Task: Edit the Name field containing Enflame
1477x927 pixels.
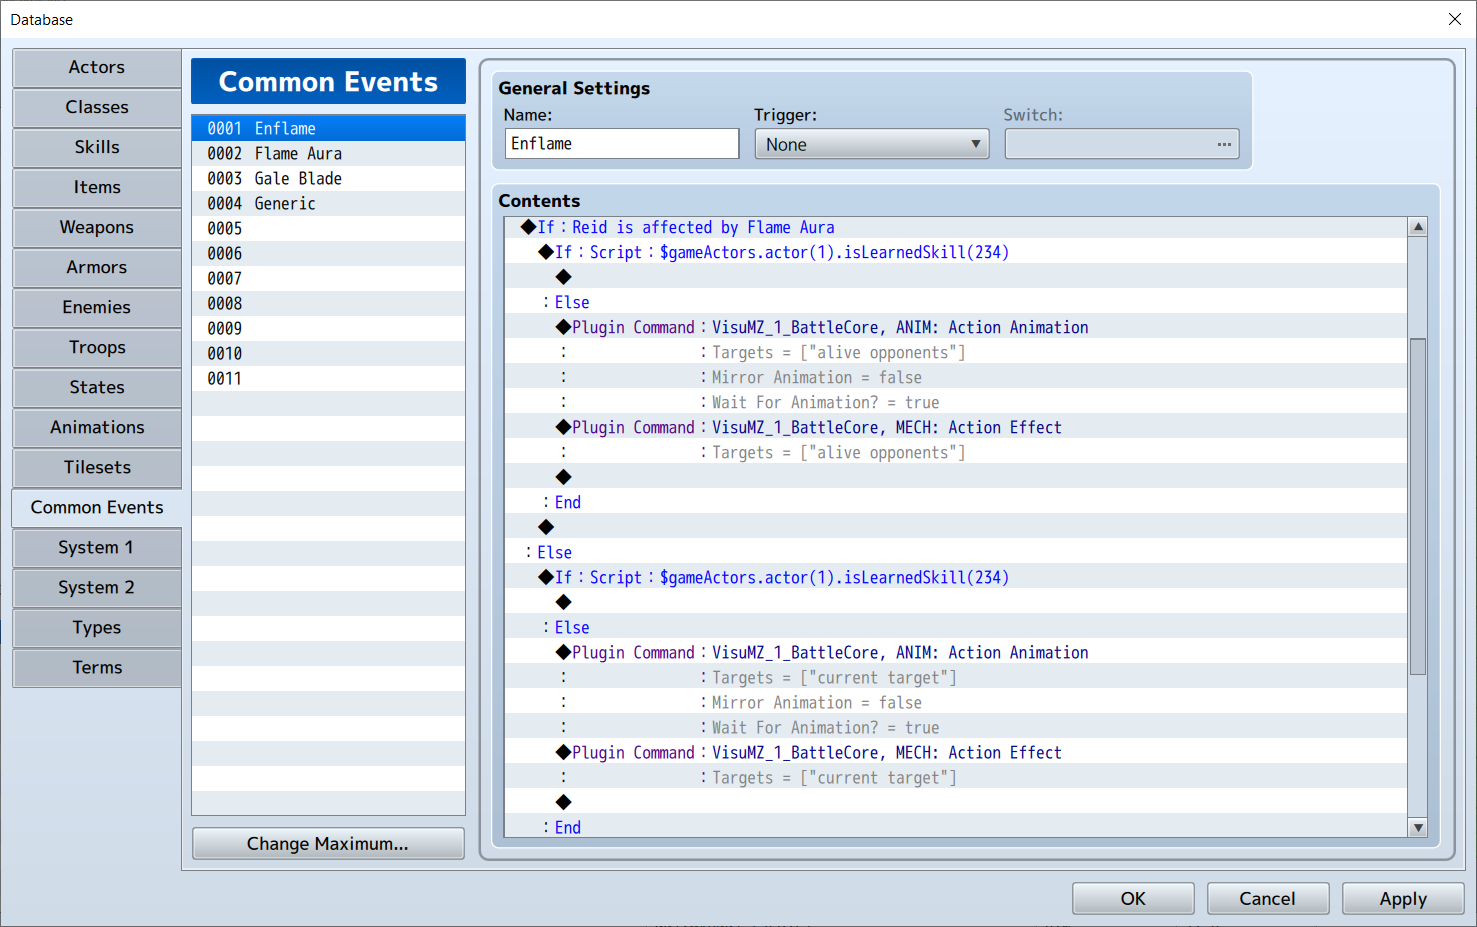Action: pyautogui.click(x=622, y=144)
